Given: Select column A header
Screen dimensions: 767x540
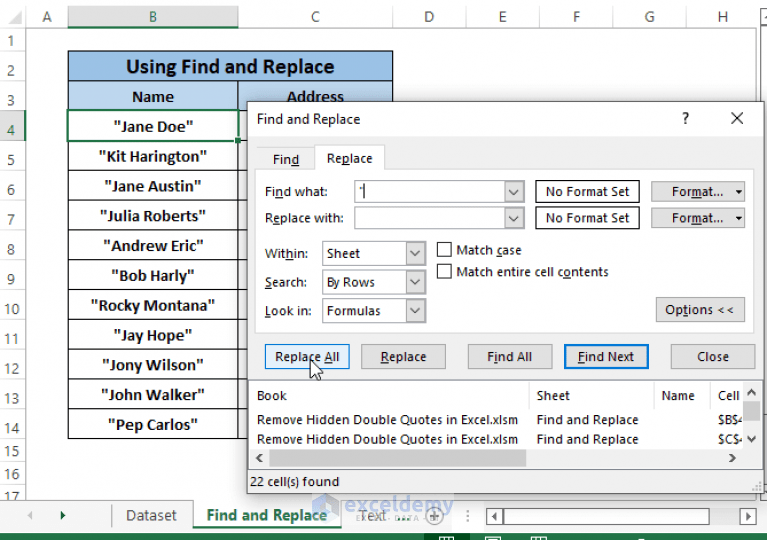Looking at the screenshot, I should pyautogui.click(x=47, y=17).
